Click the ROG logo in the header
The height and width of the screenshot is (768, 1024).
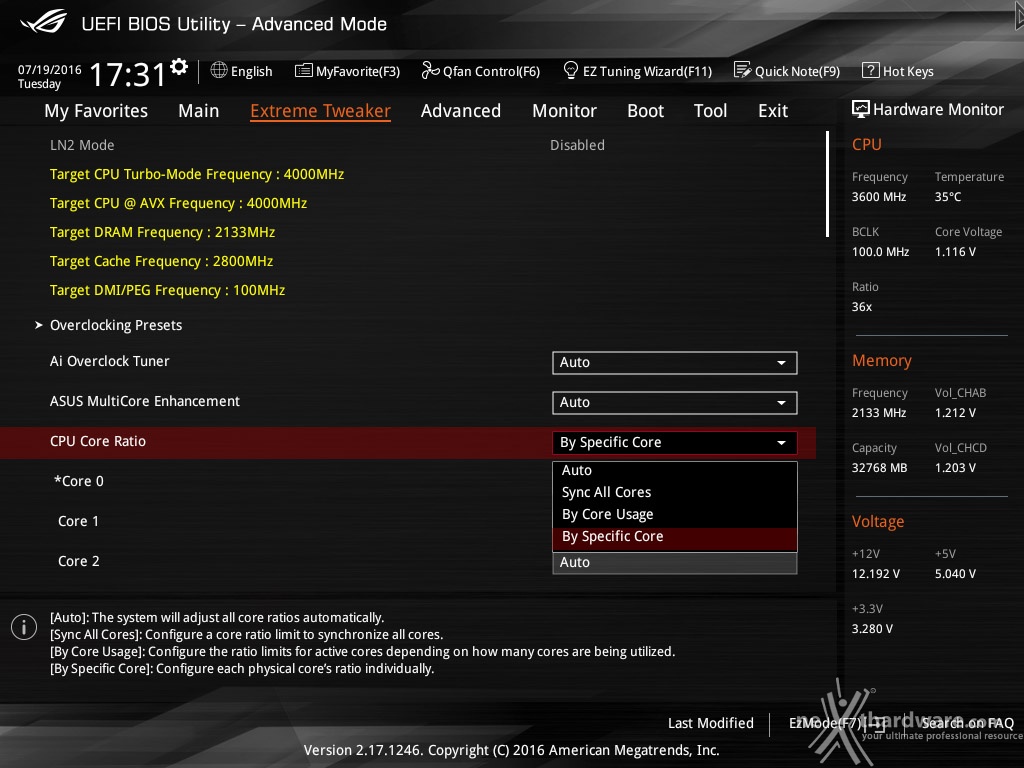tap(43, 22)
